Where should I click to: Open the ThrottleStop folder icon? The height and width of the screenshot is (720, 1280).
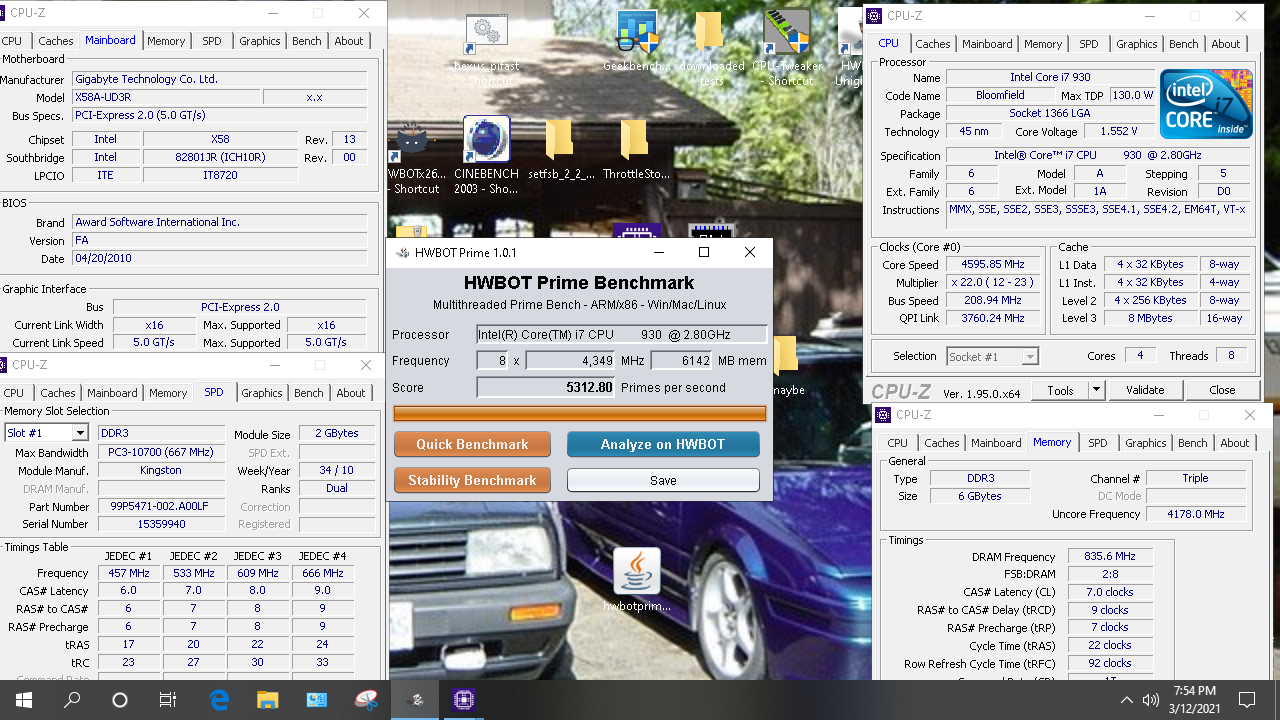coord(634,148)
